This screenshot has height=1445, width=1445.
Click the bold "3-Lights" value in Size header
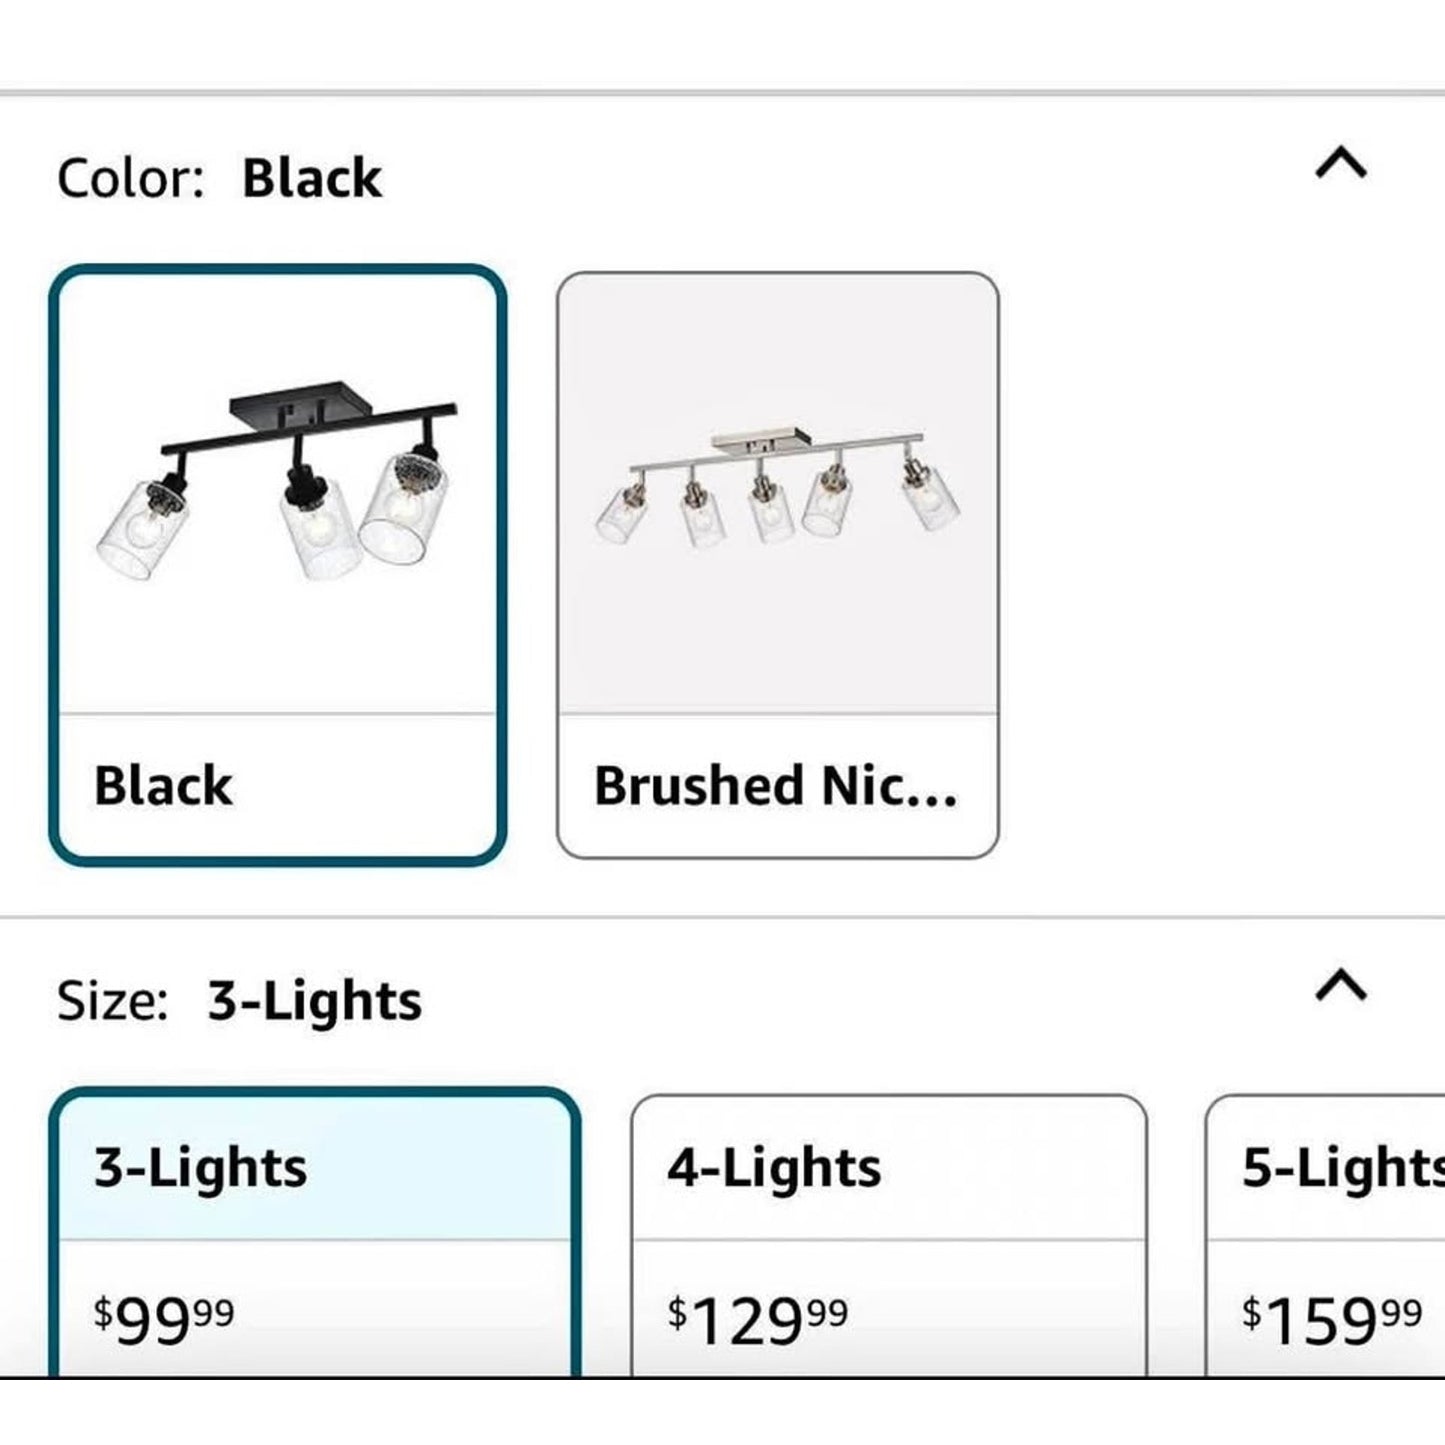click(314, 1001)
